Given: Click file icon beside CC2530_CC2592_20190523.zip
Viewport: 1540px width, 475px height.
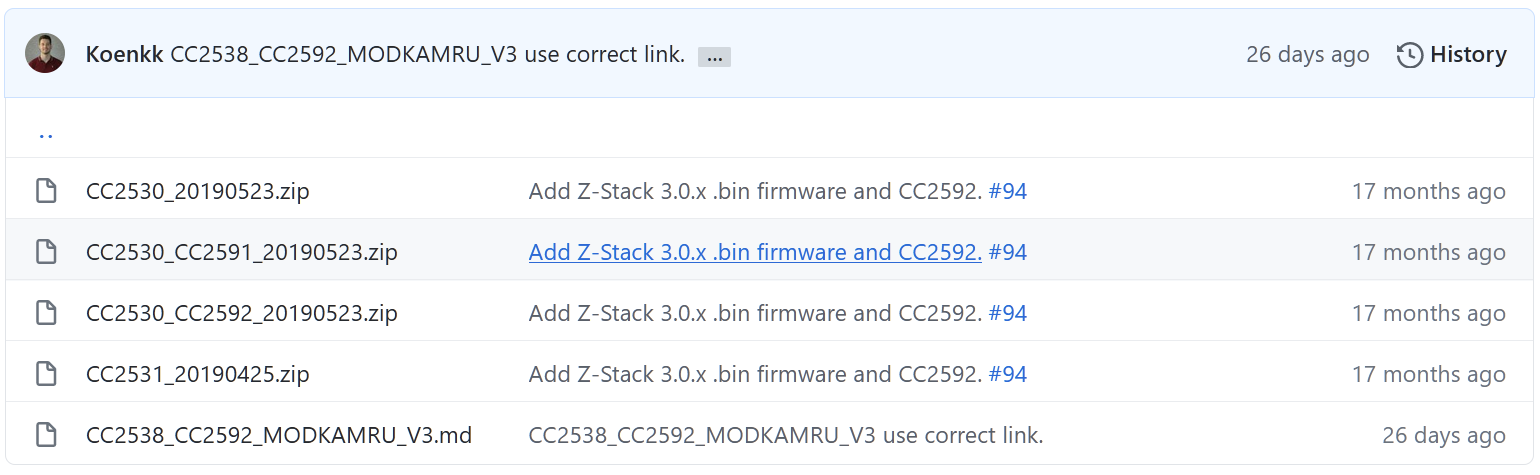Looking at the screenshot, I should click(x=46, y=313).
